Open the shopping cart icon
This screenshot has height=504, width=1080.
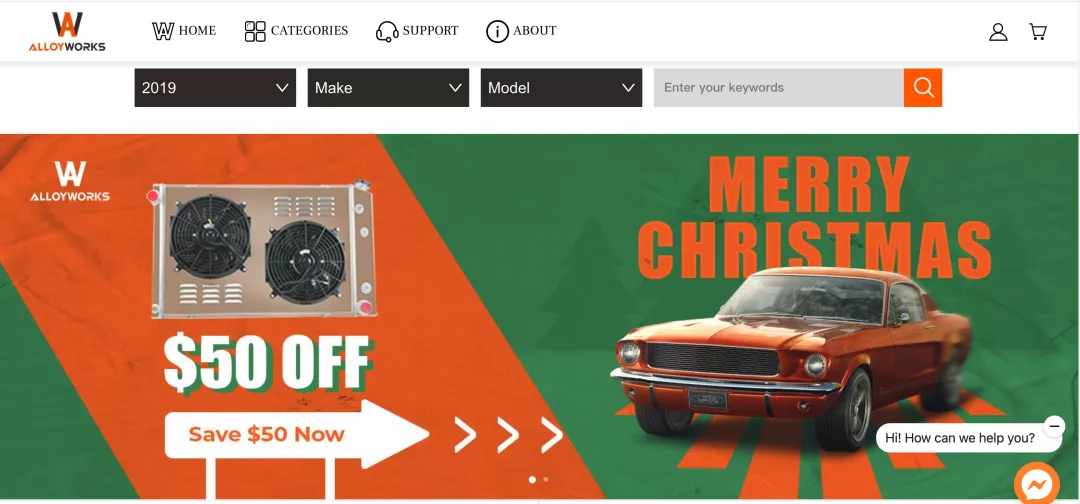(x=1038, y=32)
